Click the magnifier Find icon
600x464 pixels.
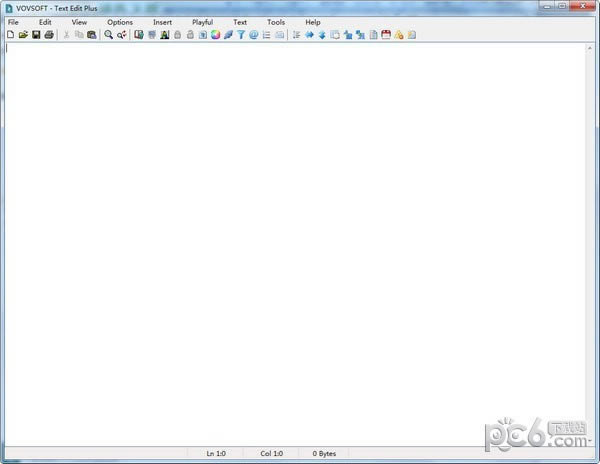(x=109, y=35)
